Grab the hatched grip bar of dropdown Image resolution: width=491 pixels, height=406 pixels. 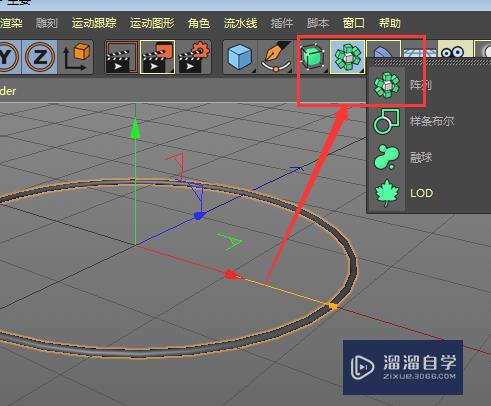click(x=432, y=62)
